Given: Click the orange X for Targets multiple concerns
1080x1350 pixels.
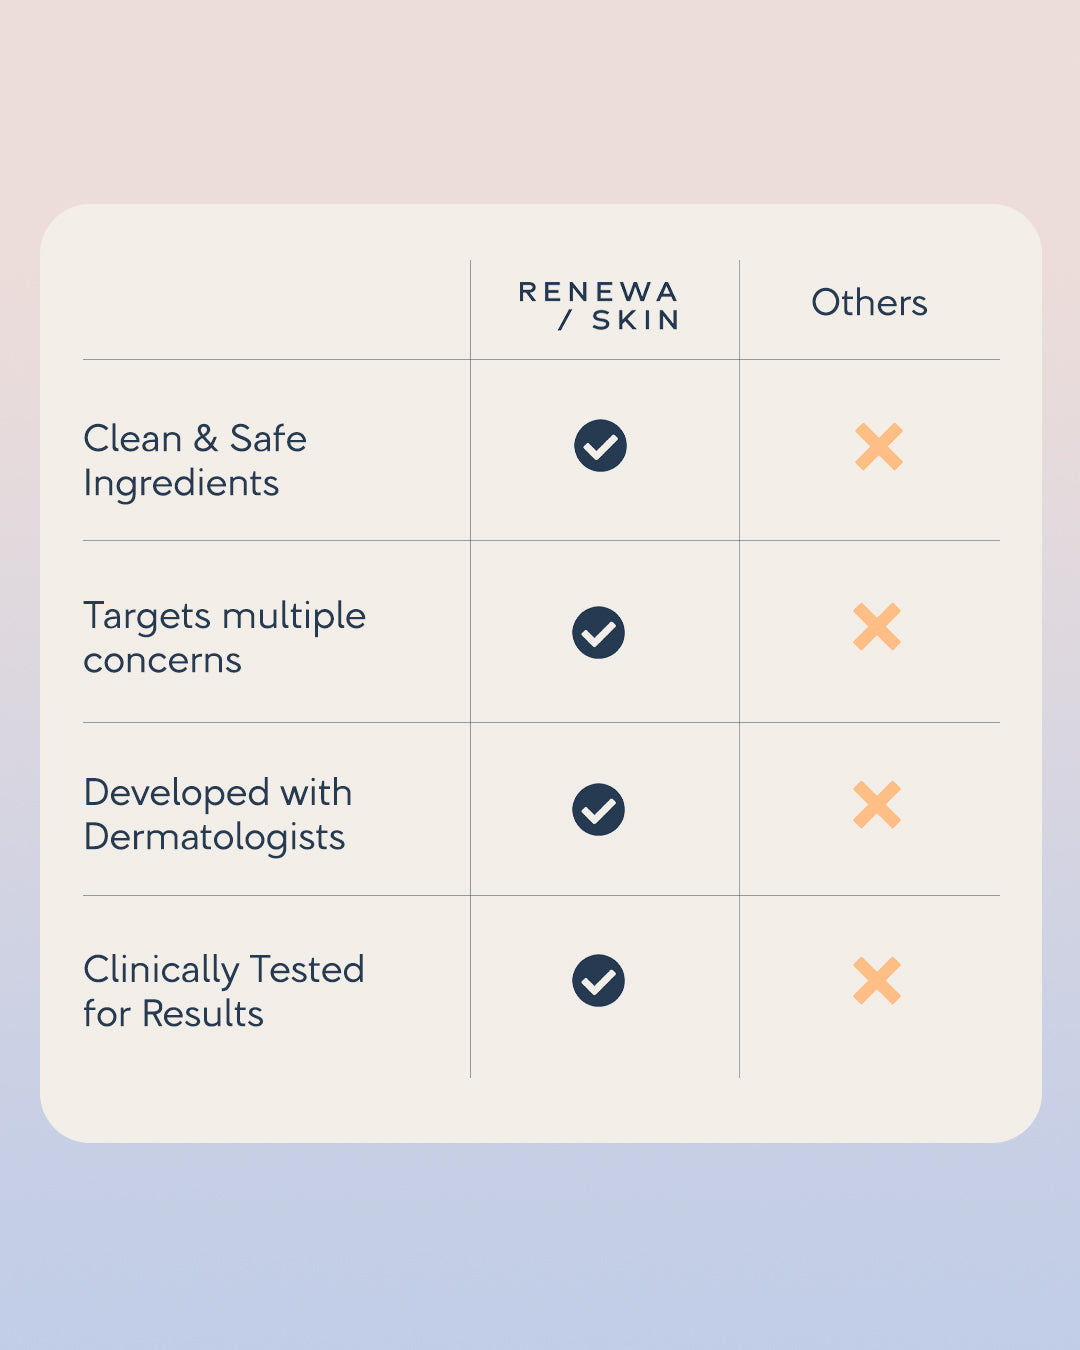Looking at the screenshot, I should [x=877, y=628].
